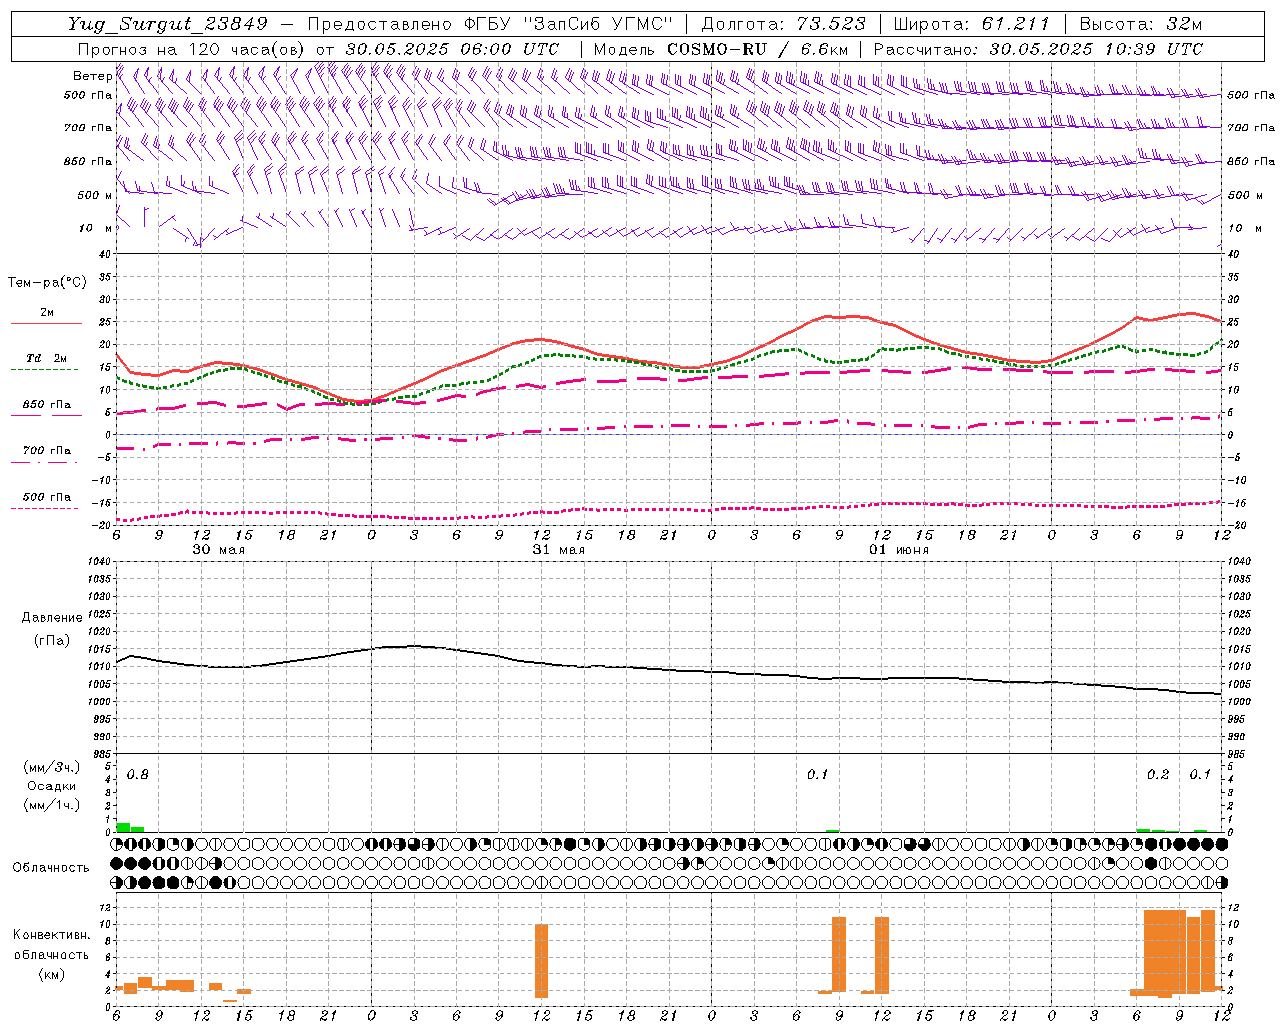Select the provider text ФГБУ "ЗапСиб УГМС"
Viewport: 1280px width, 1024px height.
569,24
